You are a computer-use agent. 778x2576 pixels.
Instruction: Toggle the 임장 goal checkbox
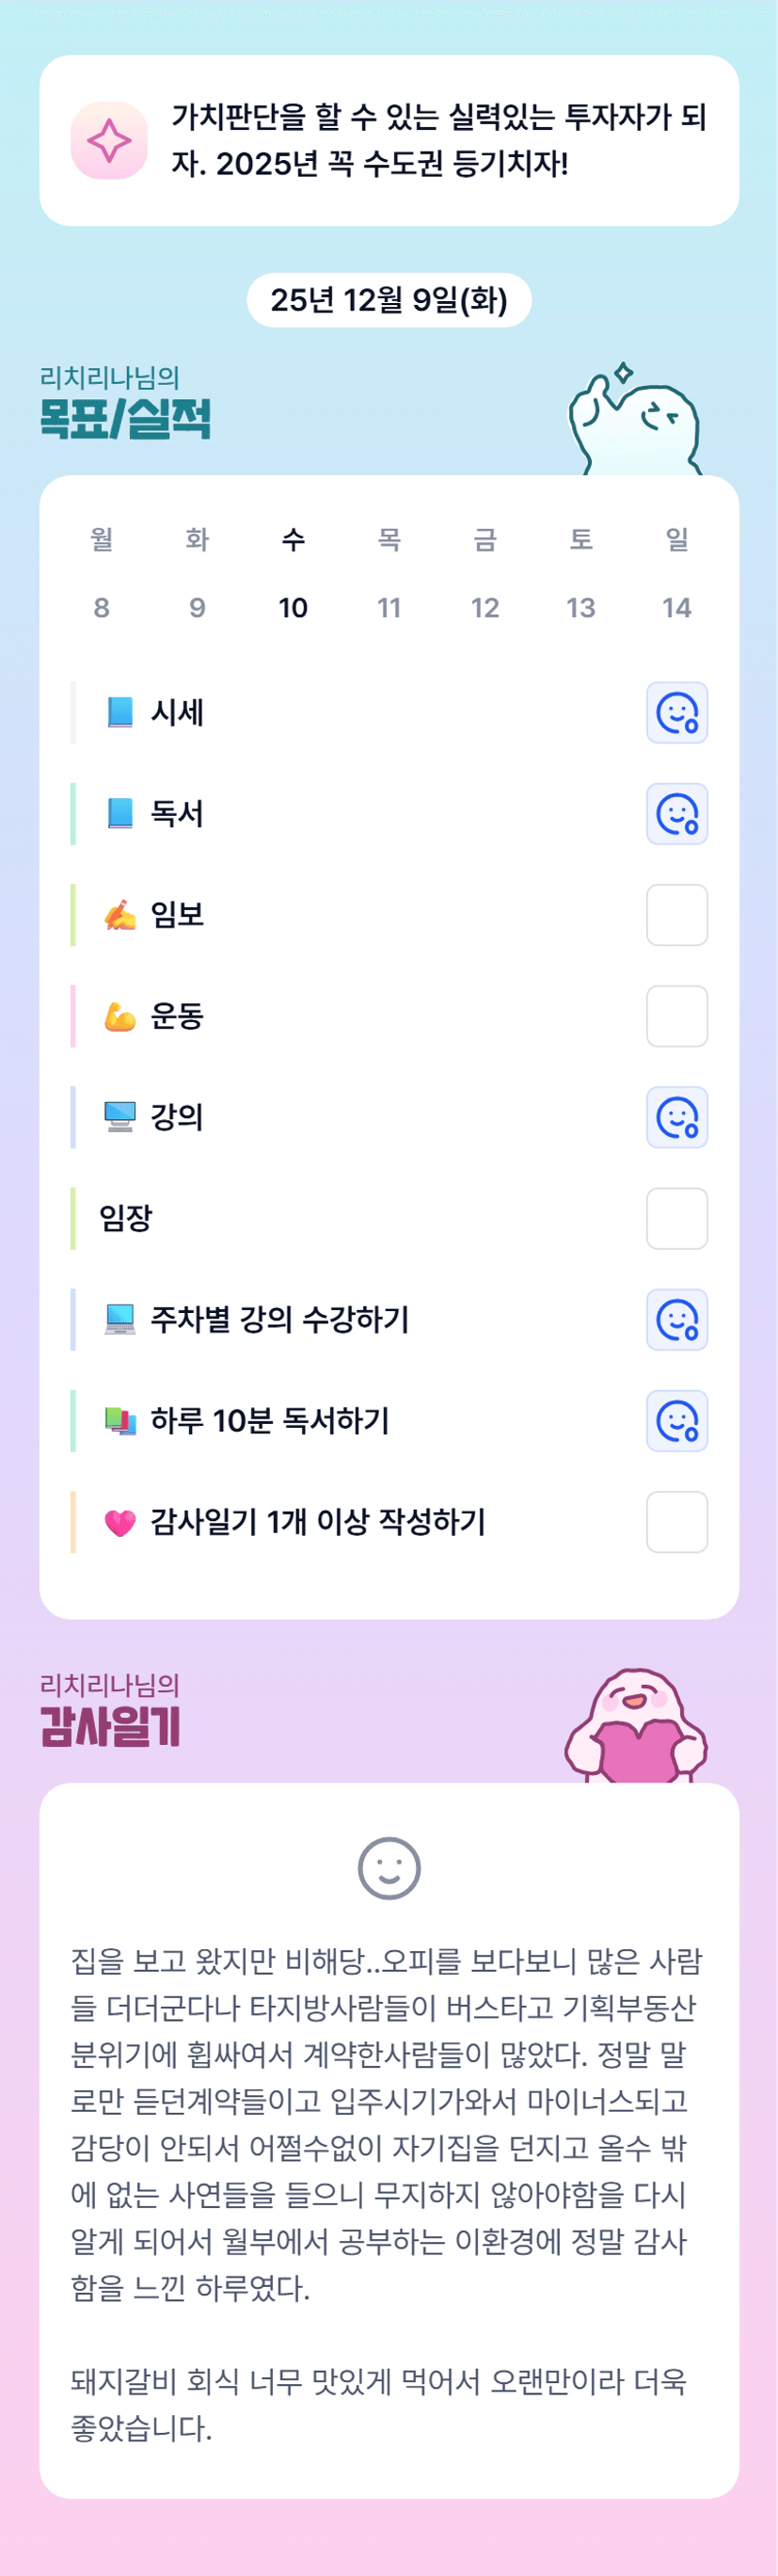[677, 1218]
